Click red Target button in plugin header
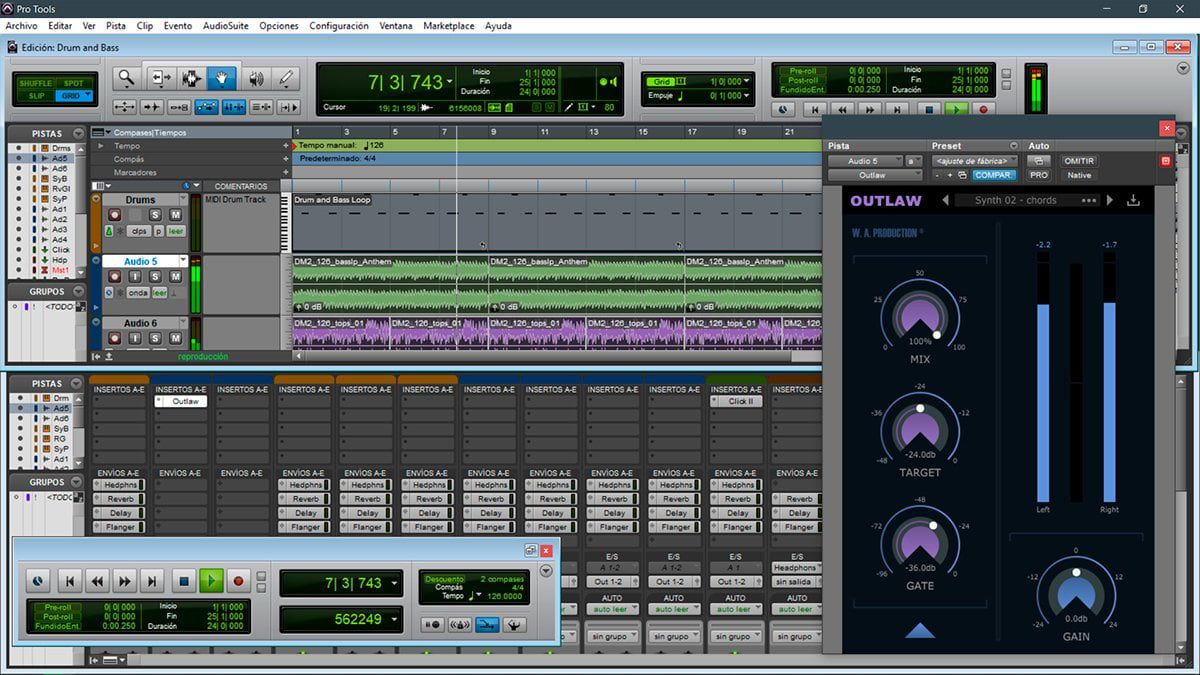Image resolution: width=1200 pixels, height=675 pixels. pyautogui.click(x=1165, y=161)
